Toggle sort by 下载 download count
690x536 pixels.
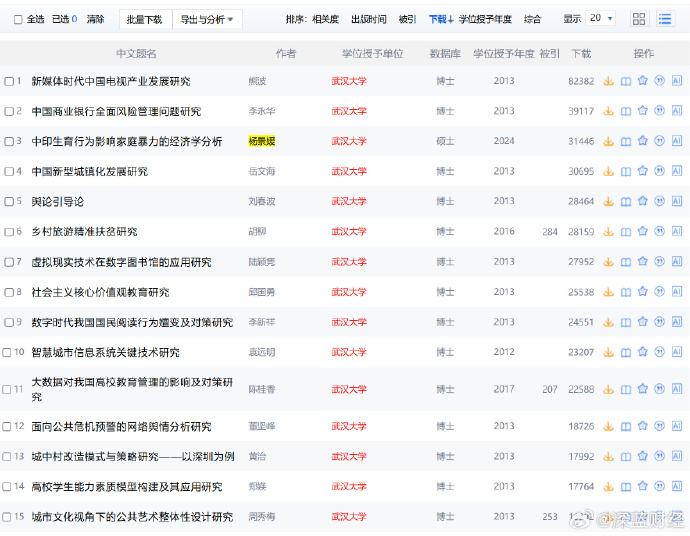pyautogui.click(x=440, y=19)
